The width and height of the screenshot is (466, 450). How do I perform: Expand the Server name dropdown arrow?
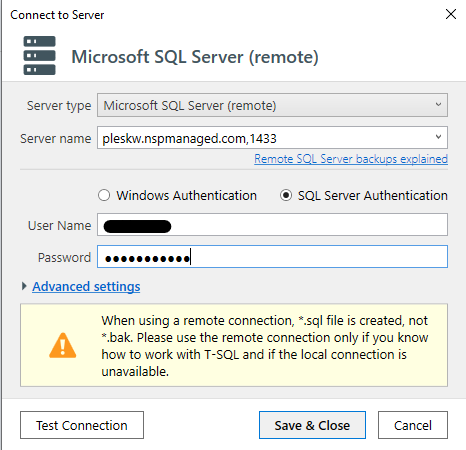click(438, 137)
